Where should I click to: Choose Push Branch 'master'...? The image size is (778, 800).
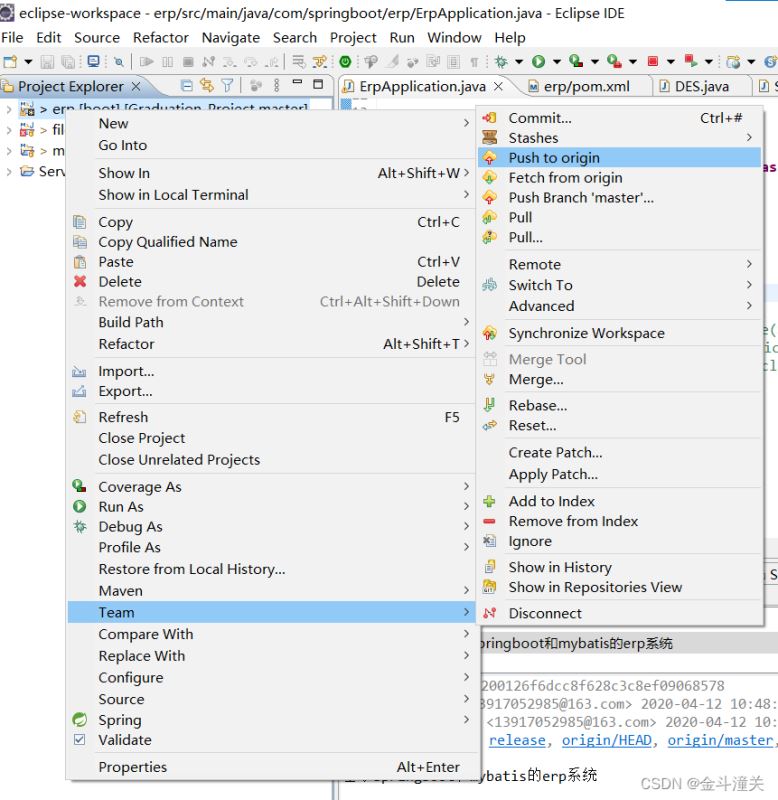coord(620,197)
